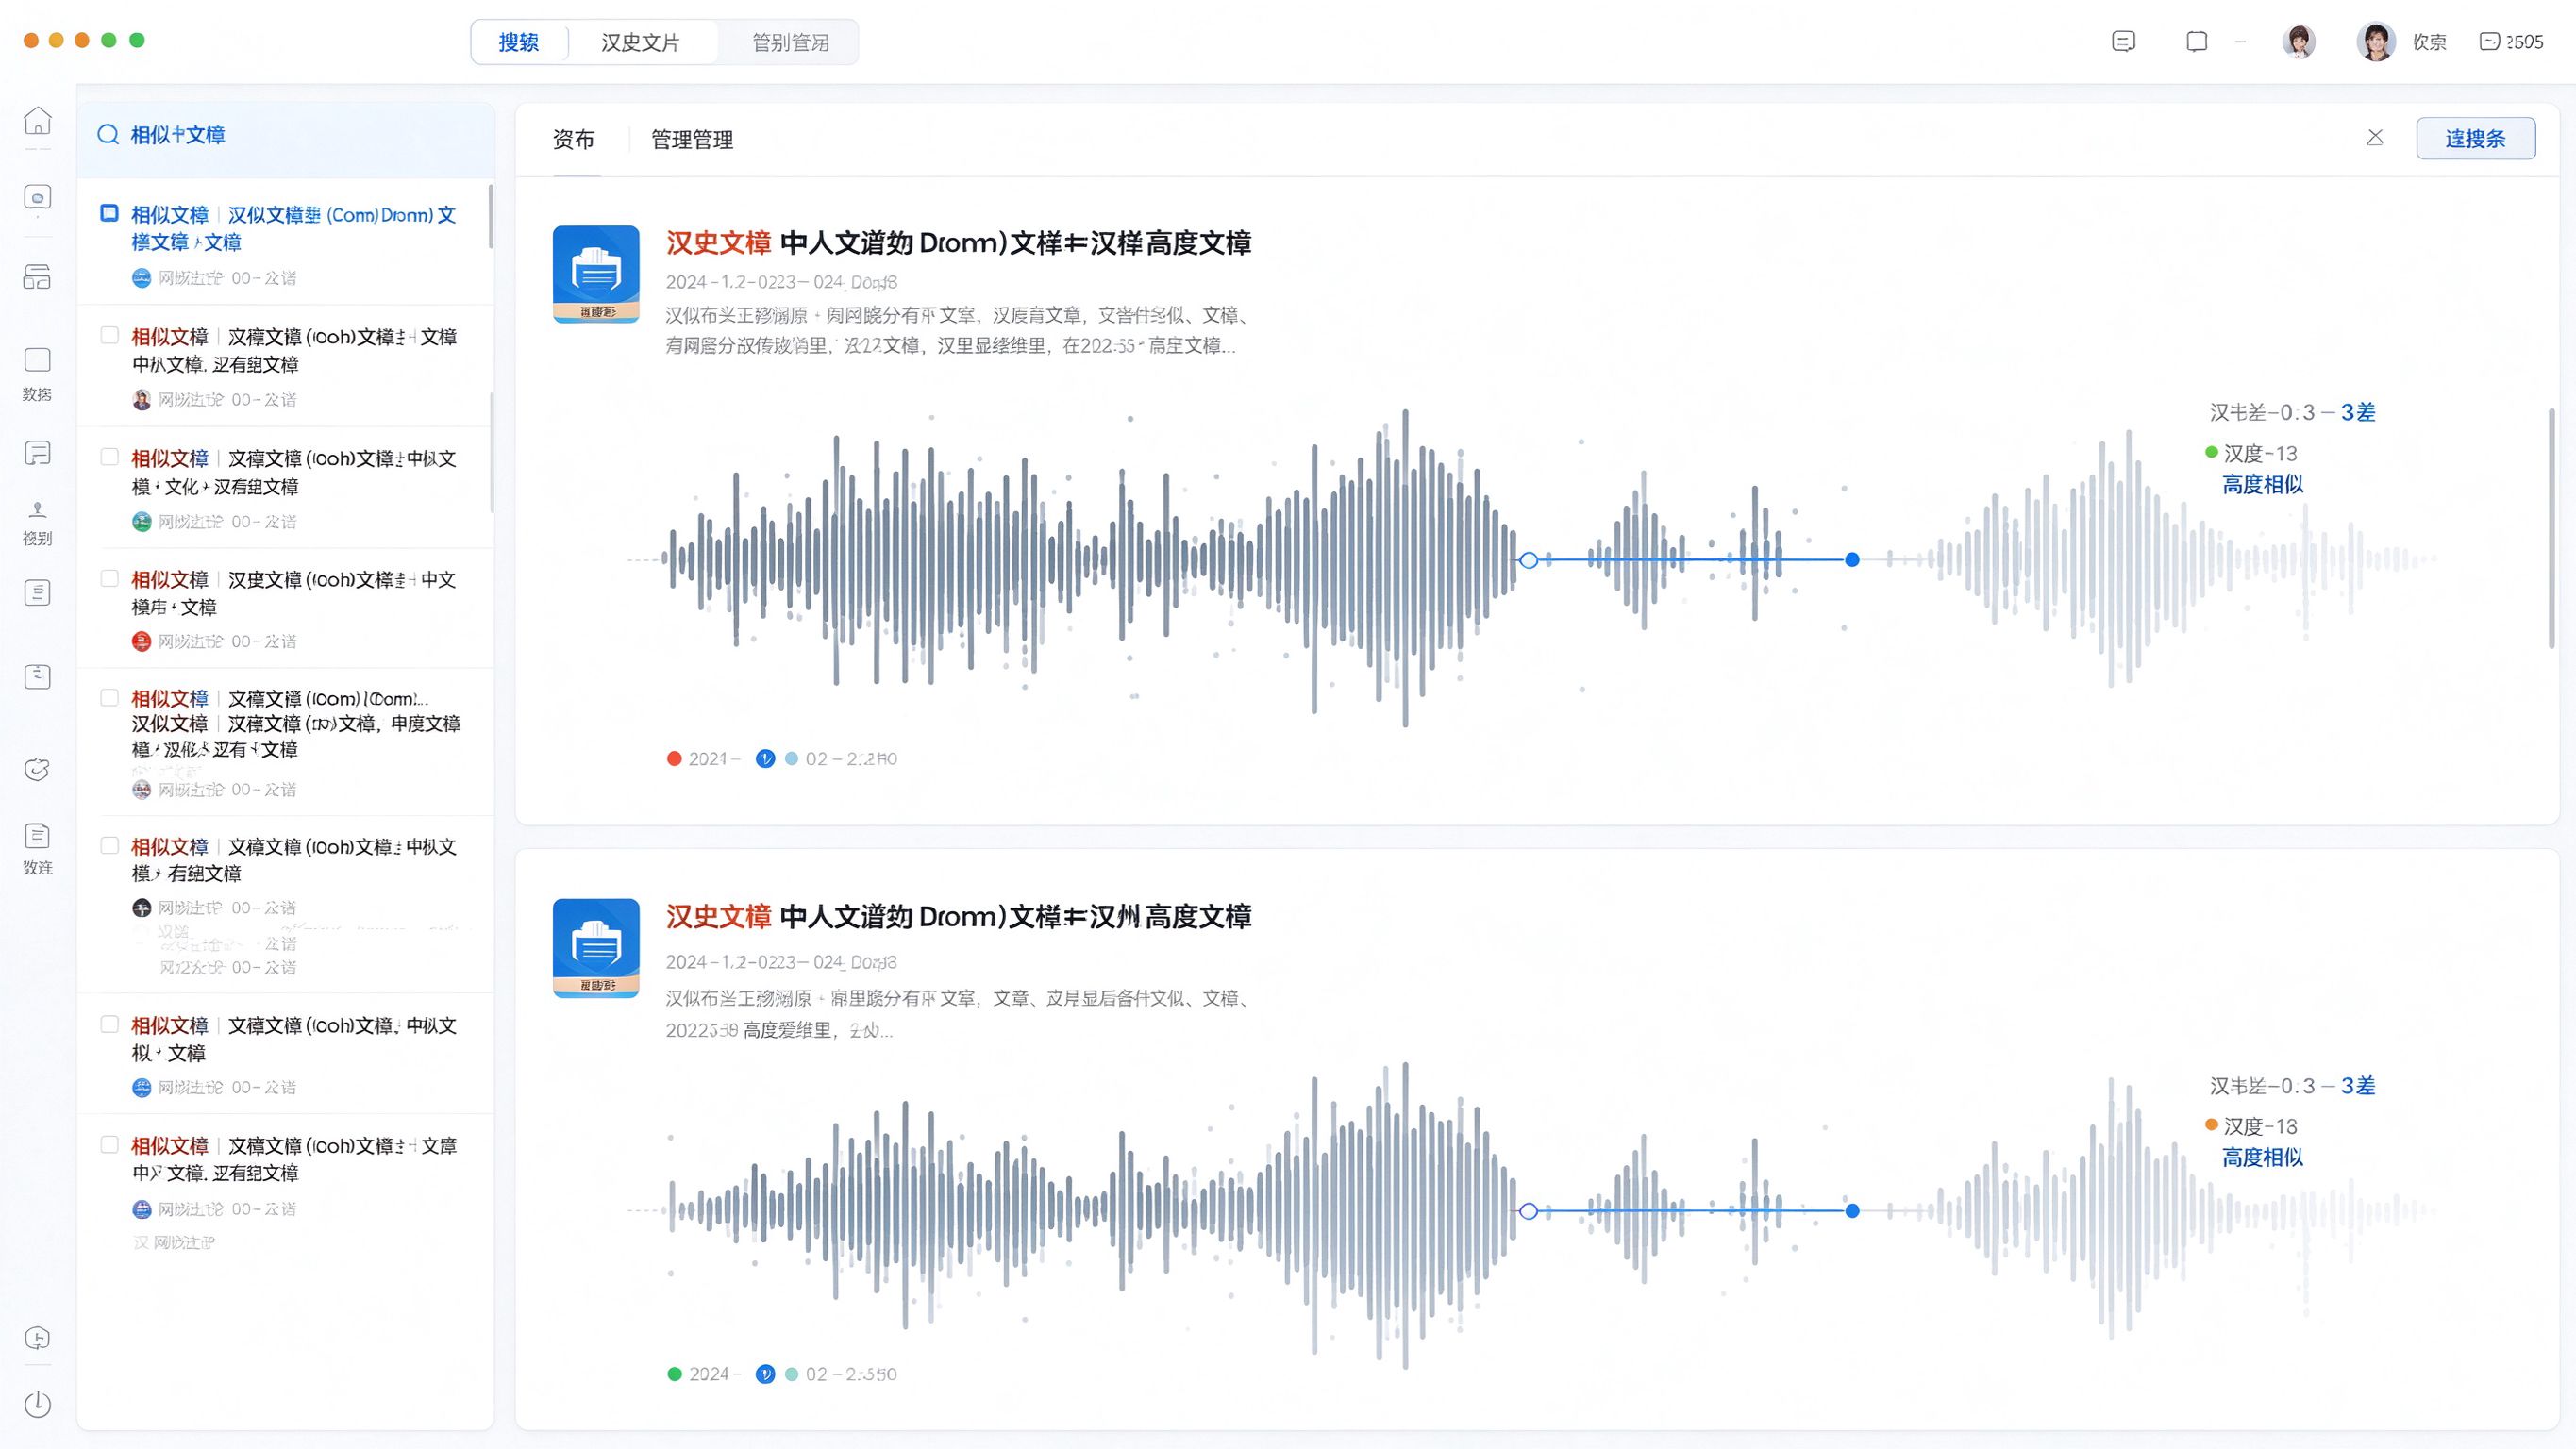Click the 達搜条 button
The width and height of the screenshot is (2576, 1449).
(x=2476, y=138)
